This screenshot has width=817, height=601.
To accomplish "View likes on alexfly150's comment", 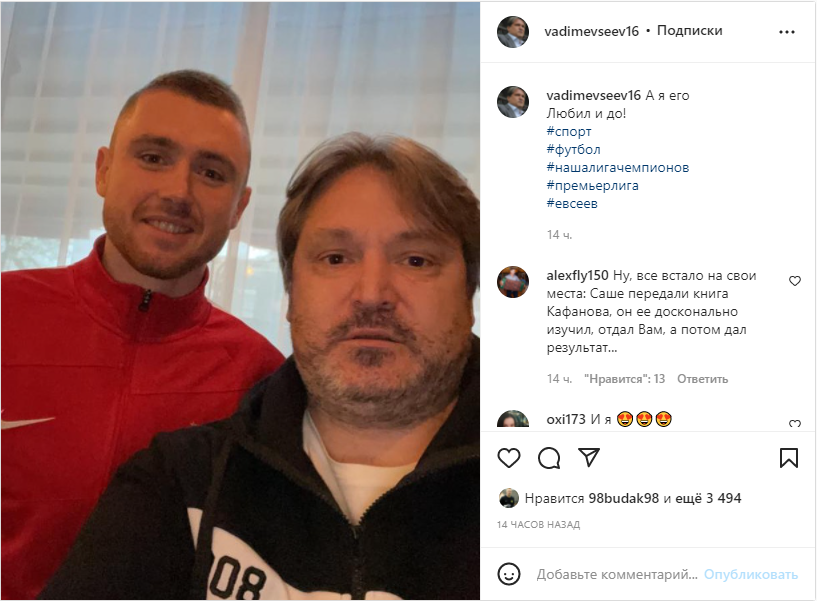I will click(x=624, y=379).
